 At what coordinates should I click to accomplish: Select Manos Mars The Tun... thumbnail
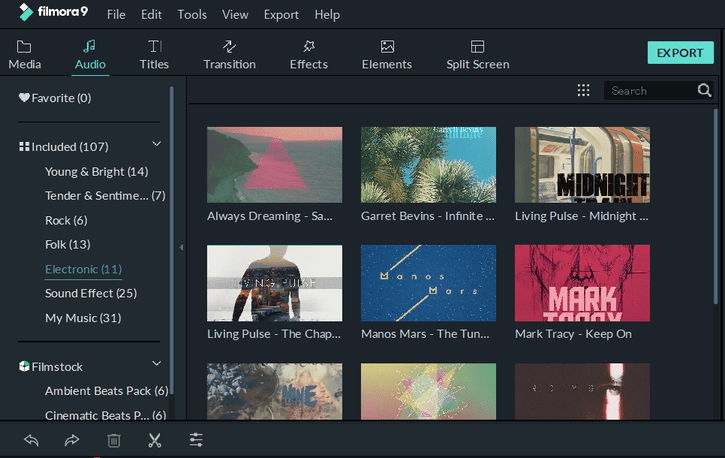(x=428, y=283)
